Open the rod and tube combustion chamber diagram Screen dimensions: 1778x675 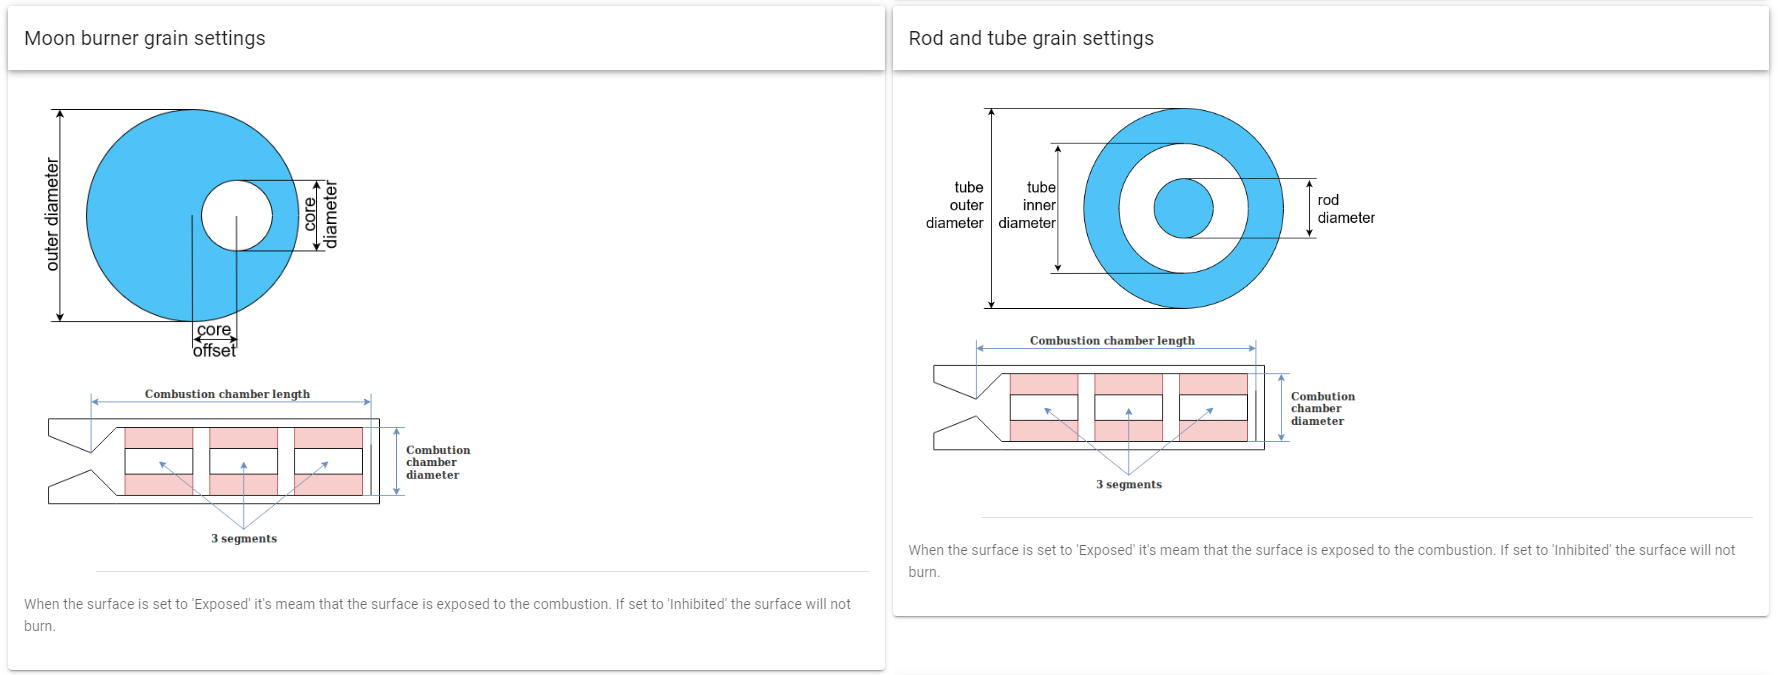[1098, 407]
